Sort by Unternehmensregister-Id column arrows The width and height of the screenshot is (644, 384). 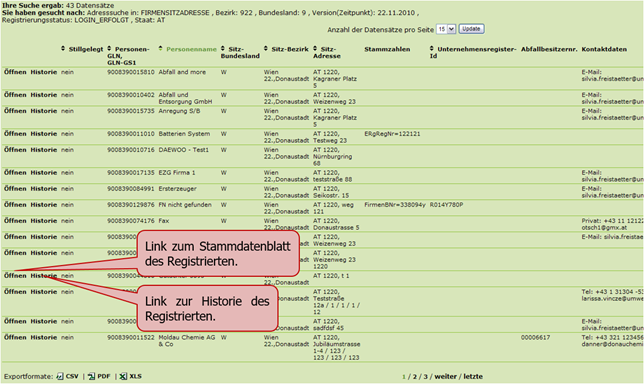click(x=432, y=49)
